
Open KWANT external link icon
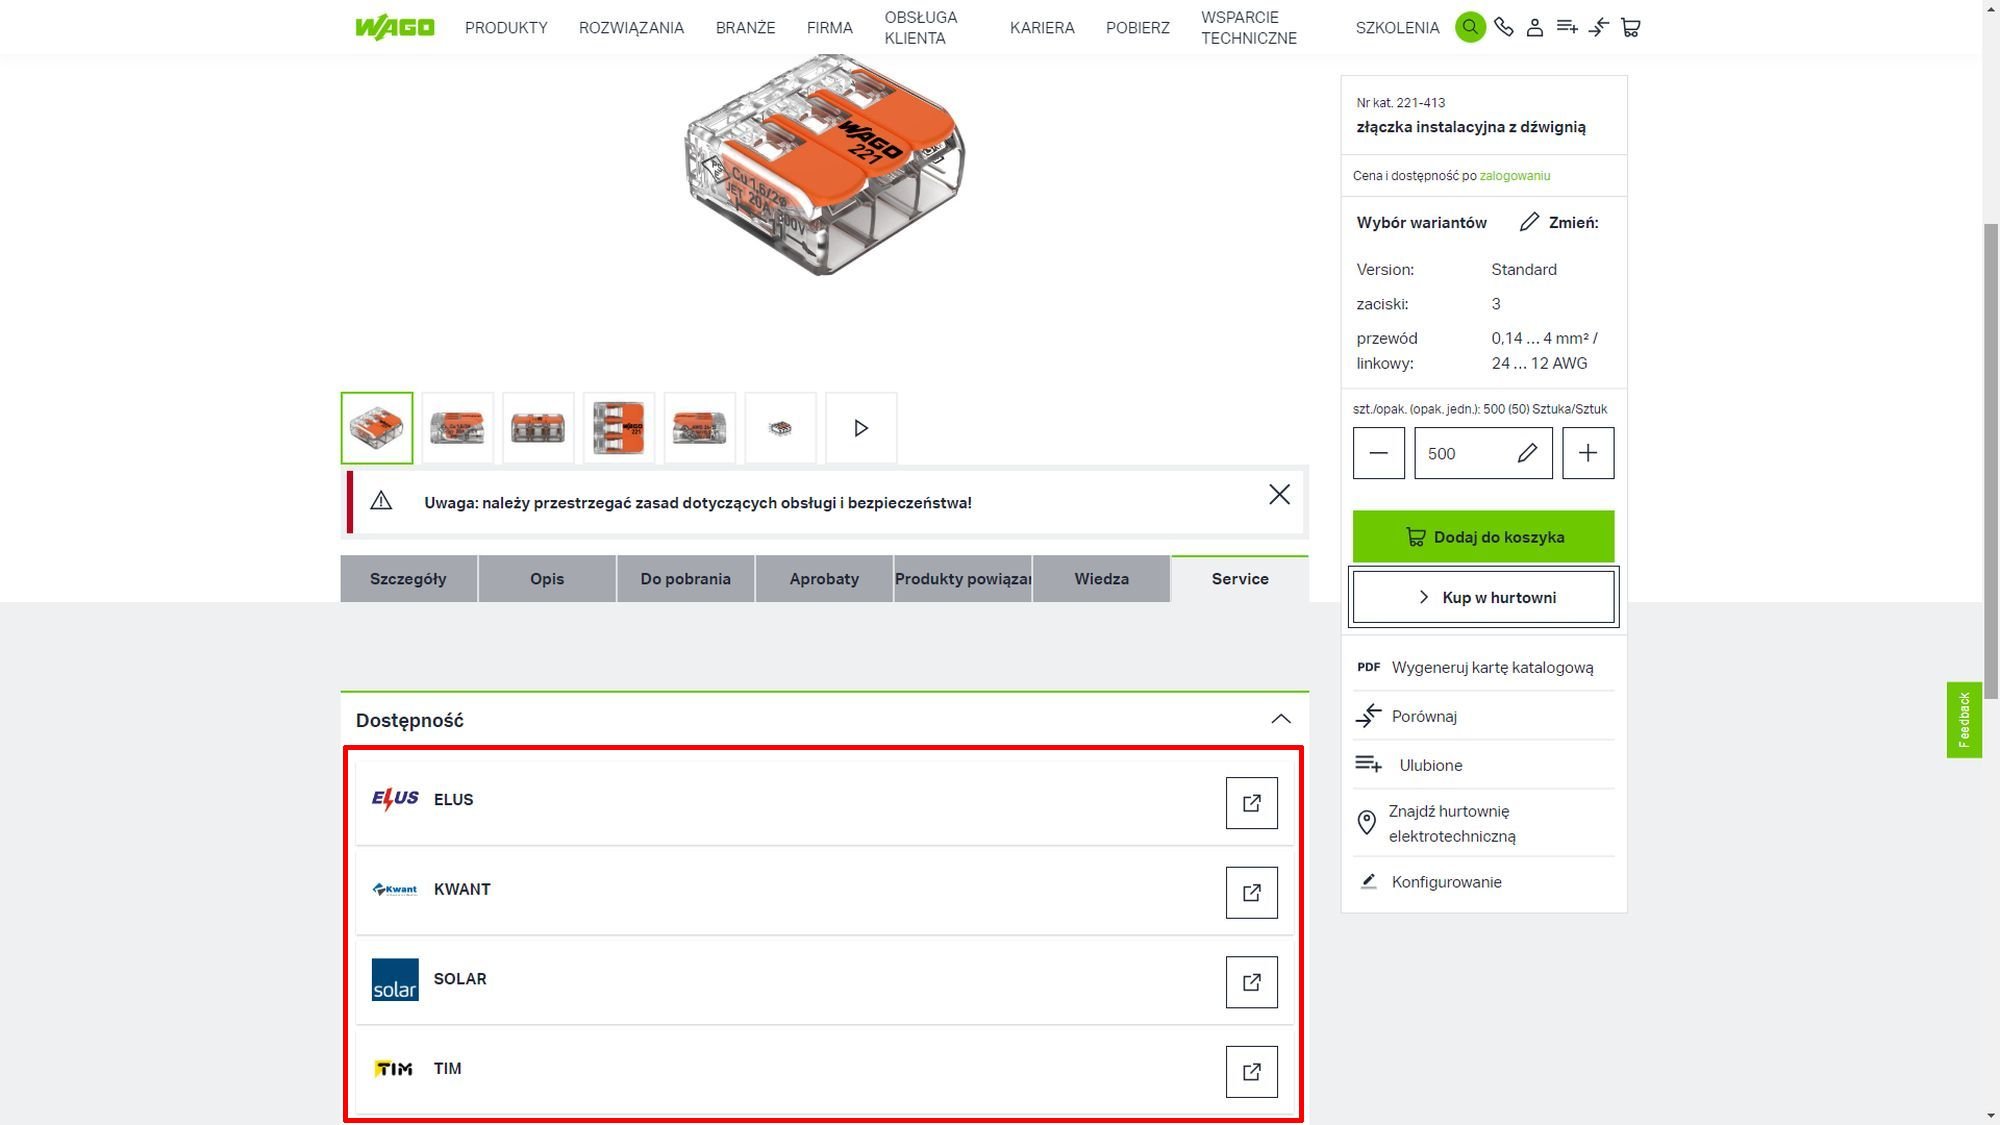(1252, 893)
